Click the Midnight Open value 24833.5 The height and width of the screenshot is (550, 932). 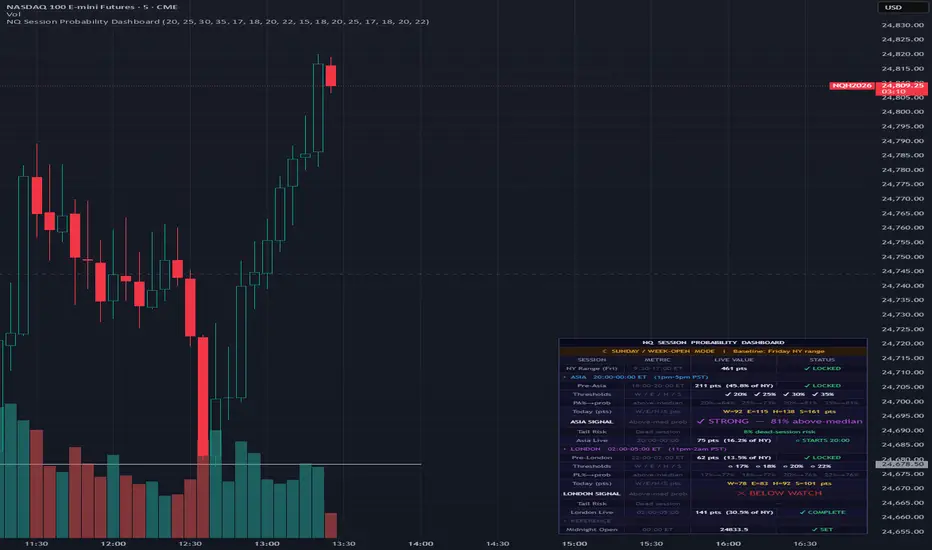coord(733,530)
